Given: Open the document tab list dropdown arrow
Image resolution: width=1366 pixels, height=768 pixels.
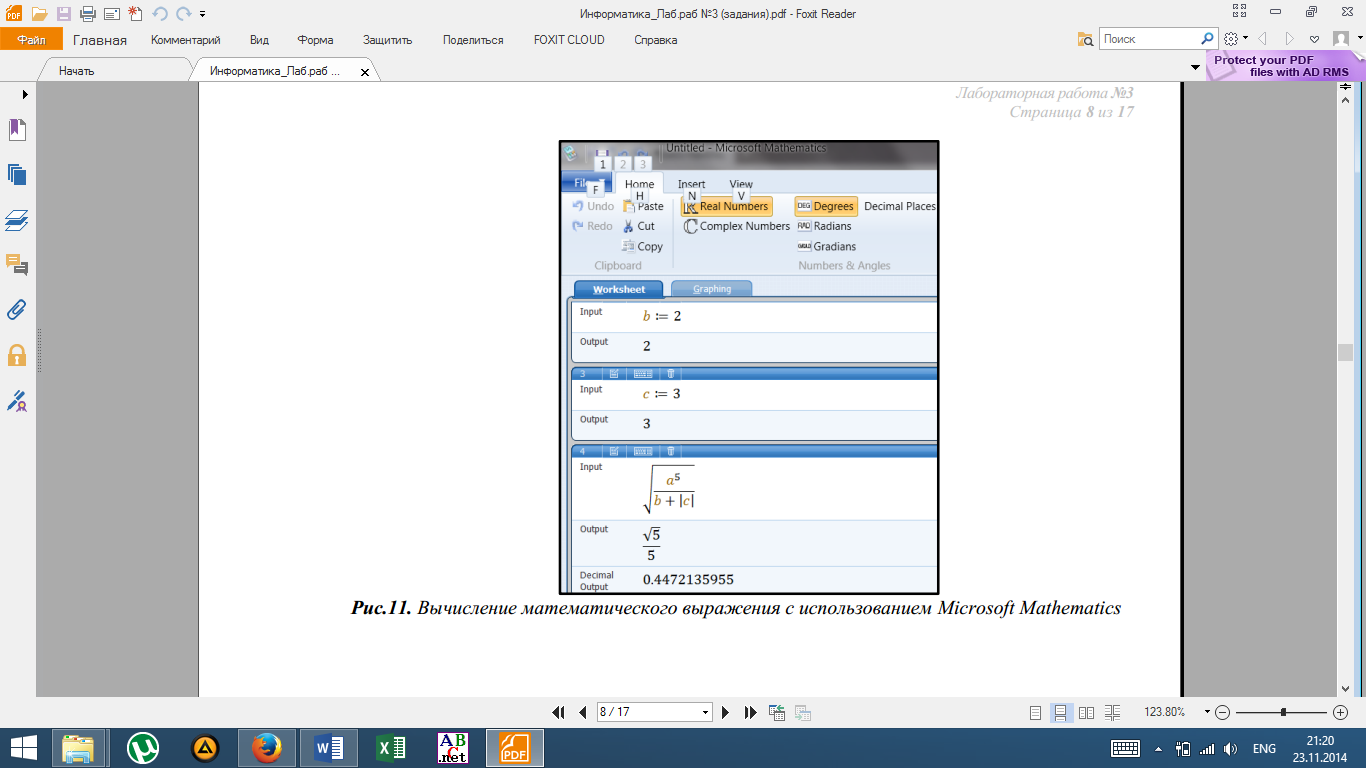Looking at the screenshot, I should (x=1195, y=67).
